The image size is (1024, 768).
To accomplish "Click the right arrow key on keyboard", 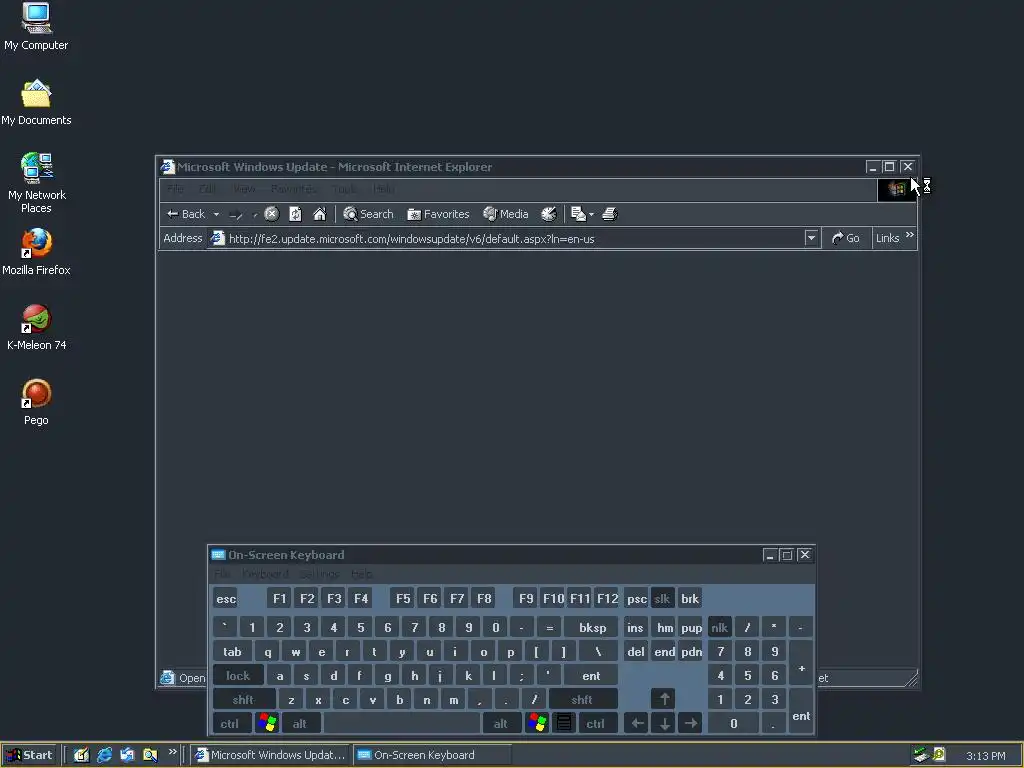I will pyautogui.click(x=690, y=723).
